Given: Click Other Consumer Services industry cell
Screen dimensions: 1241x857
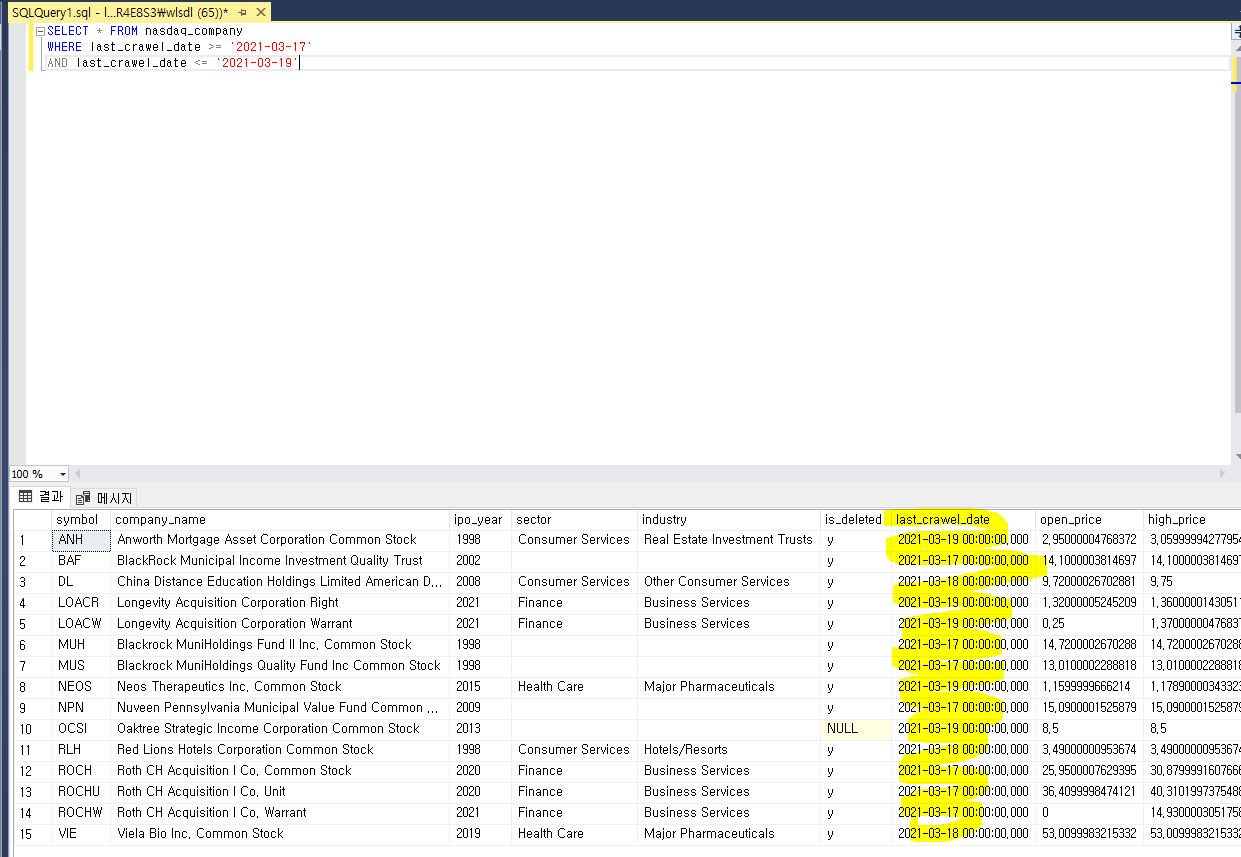Looking at the screenshot, I should tap(728, 582).
